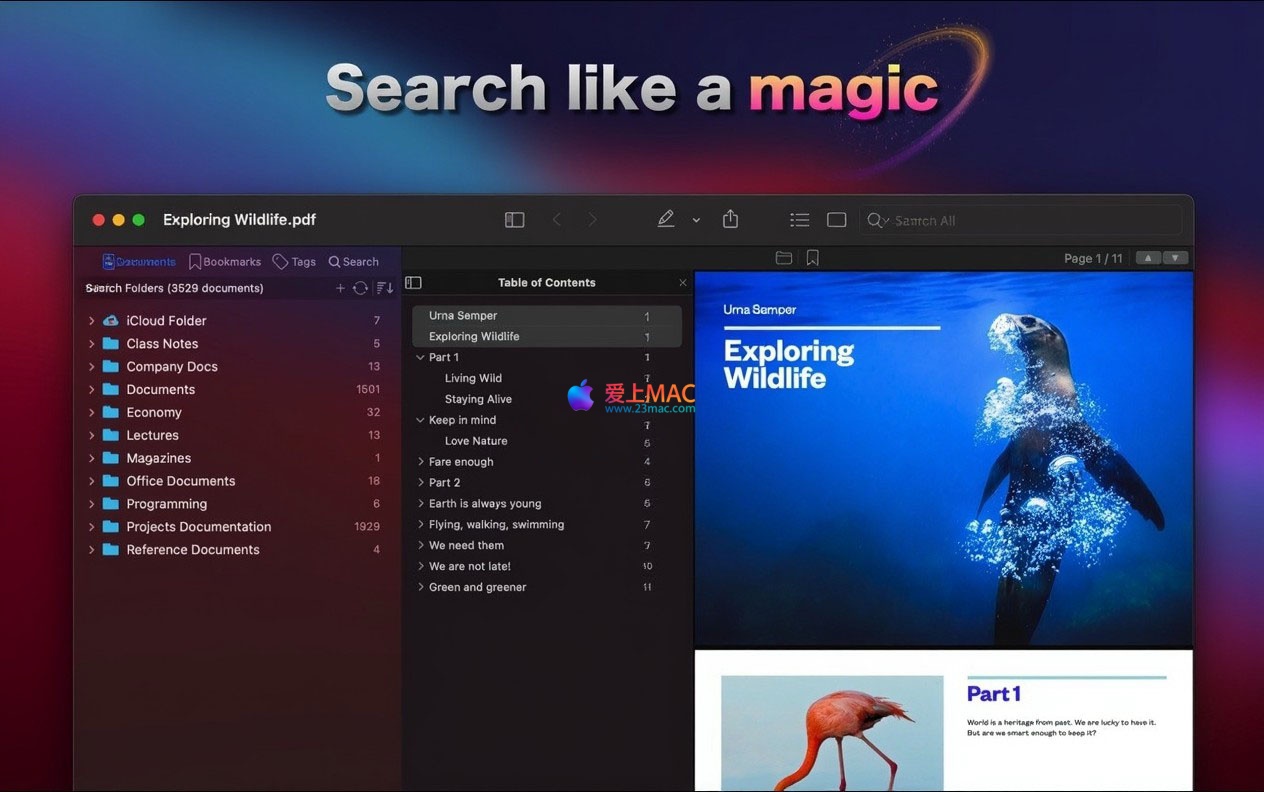
Task: Add a search folder with plus icon
Action: pyautogui.click(x=340, y=288)
